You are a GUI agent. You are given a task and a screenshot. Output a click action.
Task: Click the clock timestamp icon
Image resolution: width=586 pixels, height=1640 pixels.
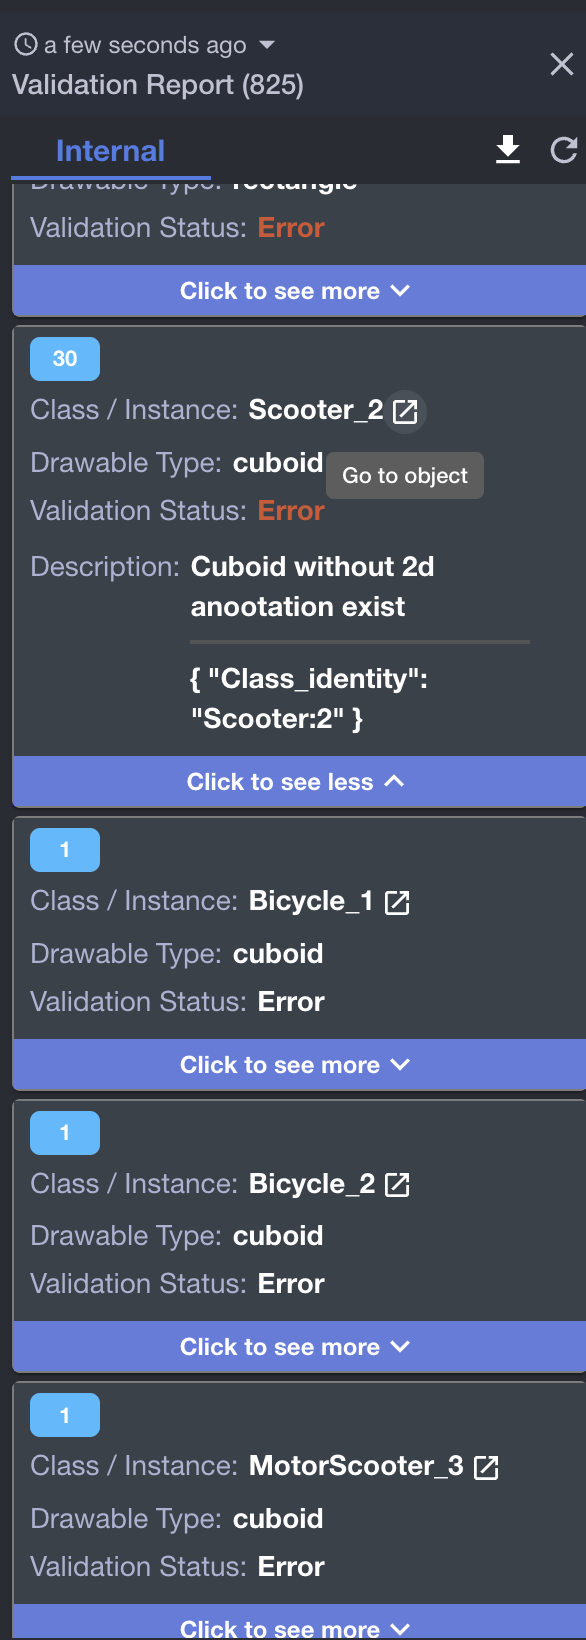point(26,44)
